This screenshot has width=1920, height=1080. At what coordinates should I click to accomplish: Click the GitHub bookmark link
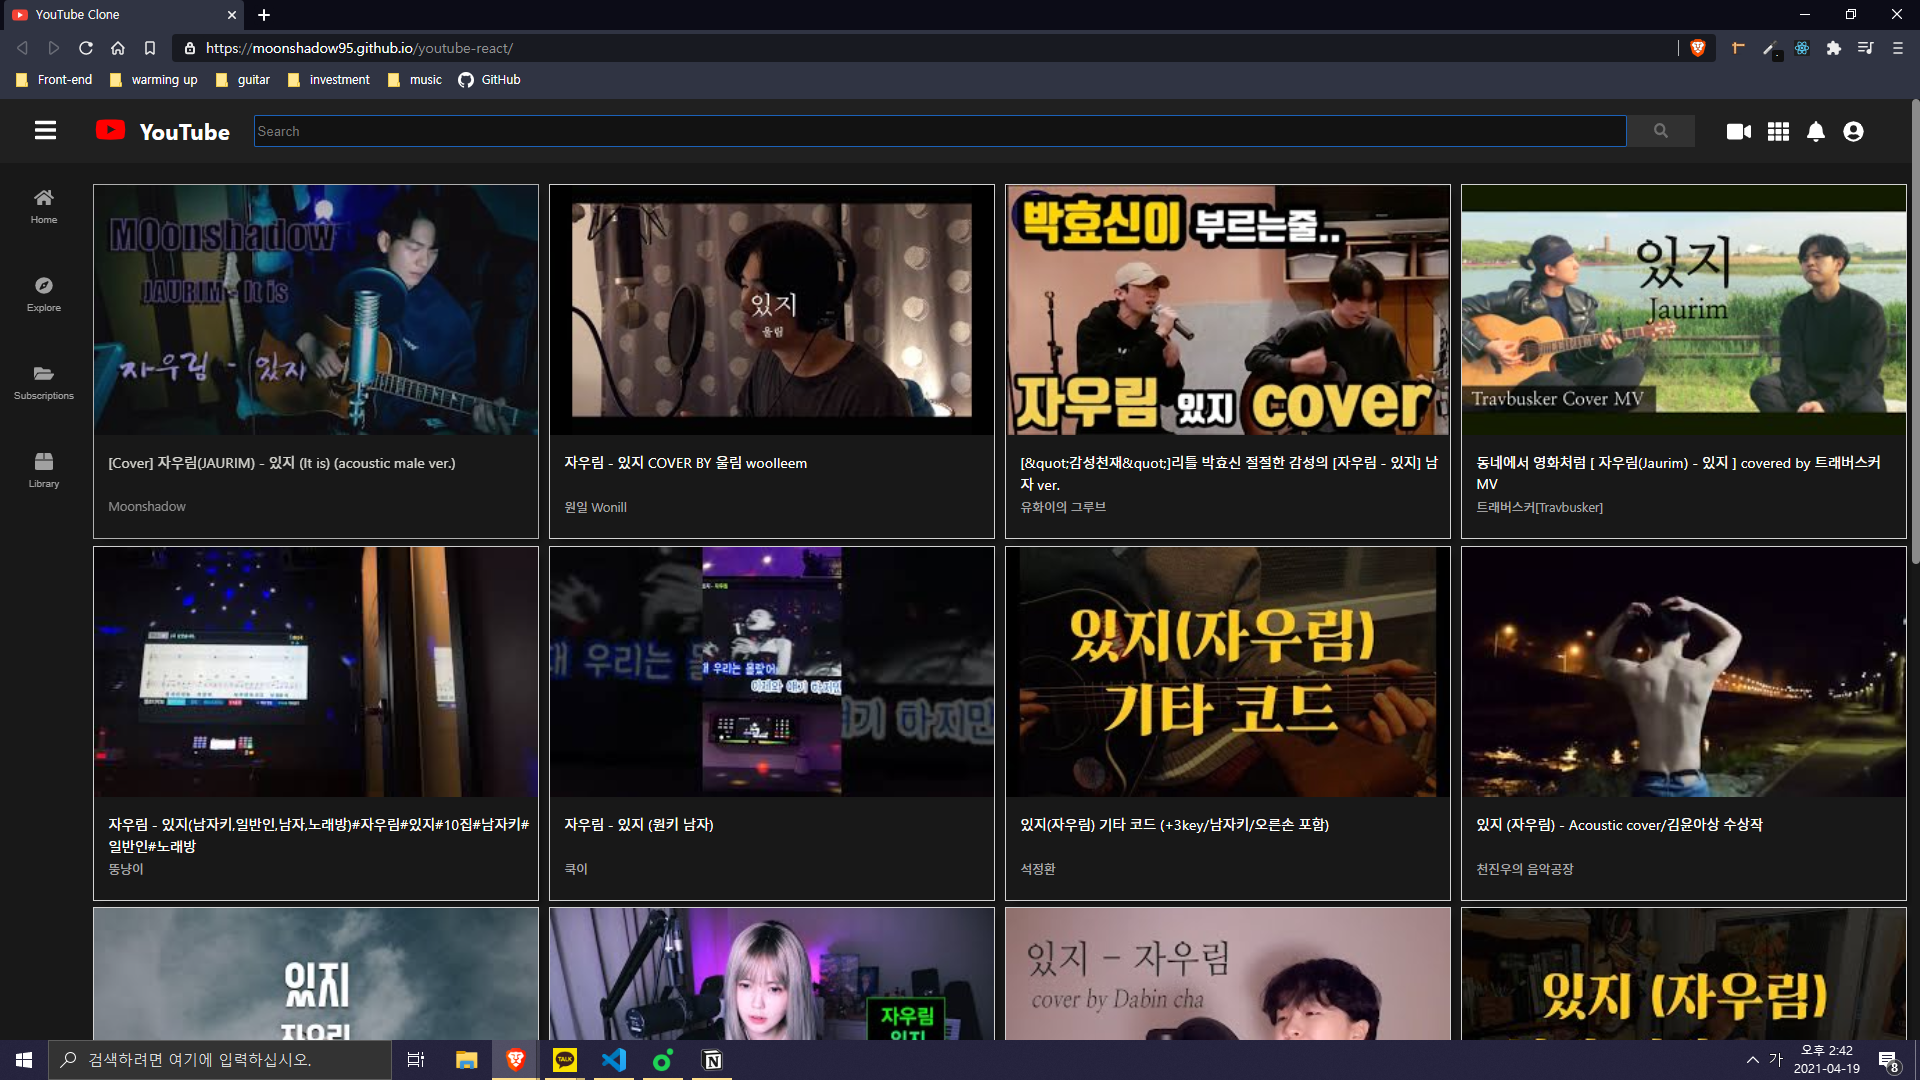tap(490, 80)
